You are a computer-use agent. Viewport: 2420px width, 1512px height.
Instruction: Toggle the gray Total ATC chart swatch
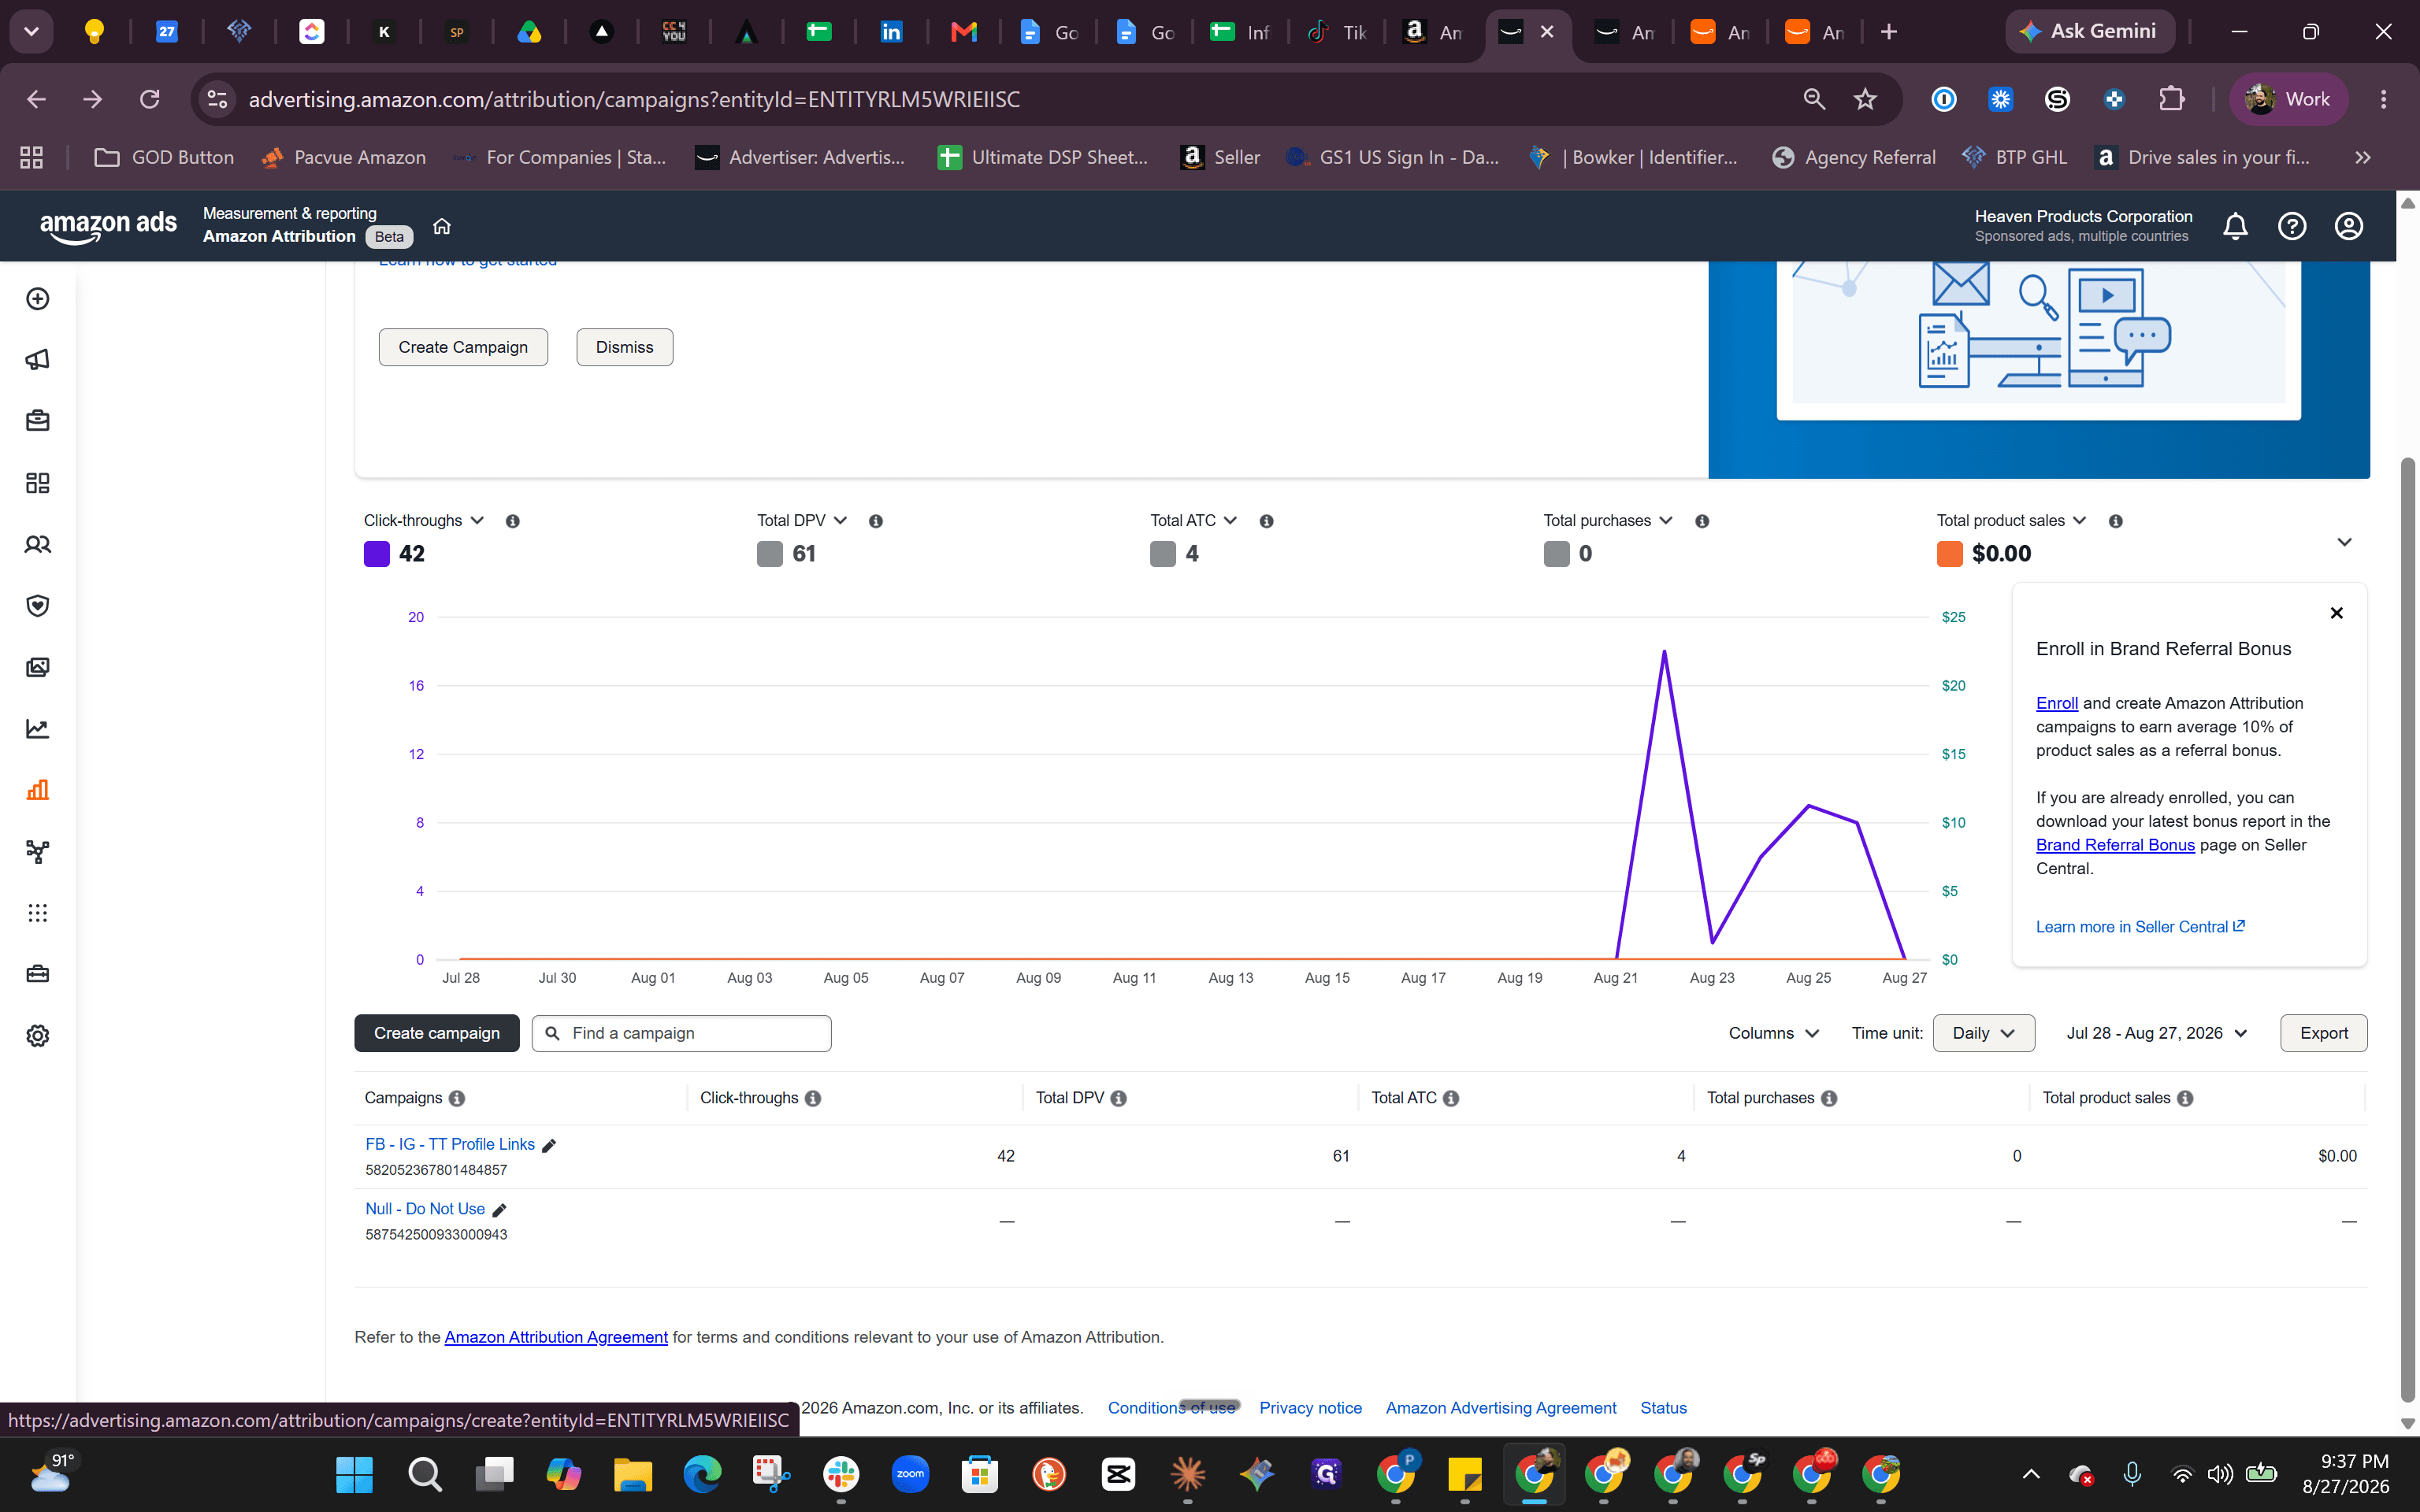pos(1162,554)
